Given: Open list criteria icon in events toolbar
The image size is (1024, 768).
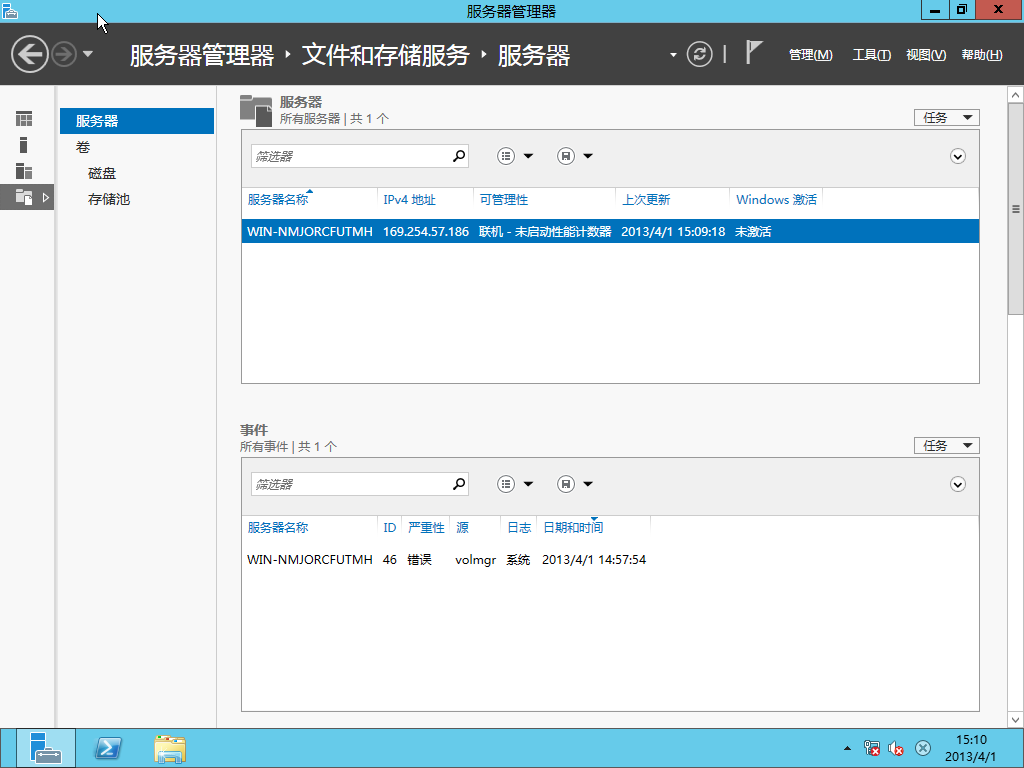Looking at the screenshot, I should (x=506, y=484).
